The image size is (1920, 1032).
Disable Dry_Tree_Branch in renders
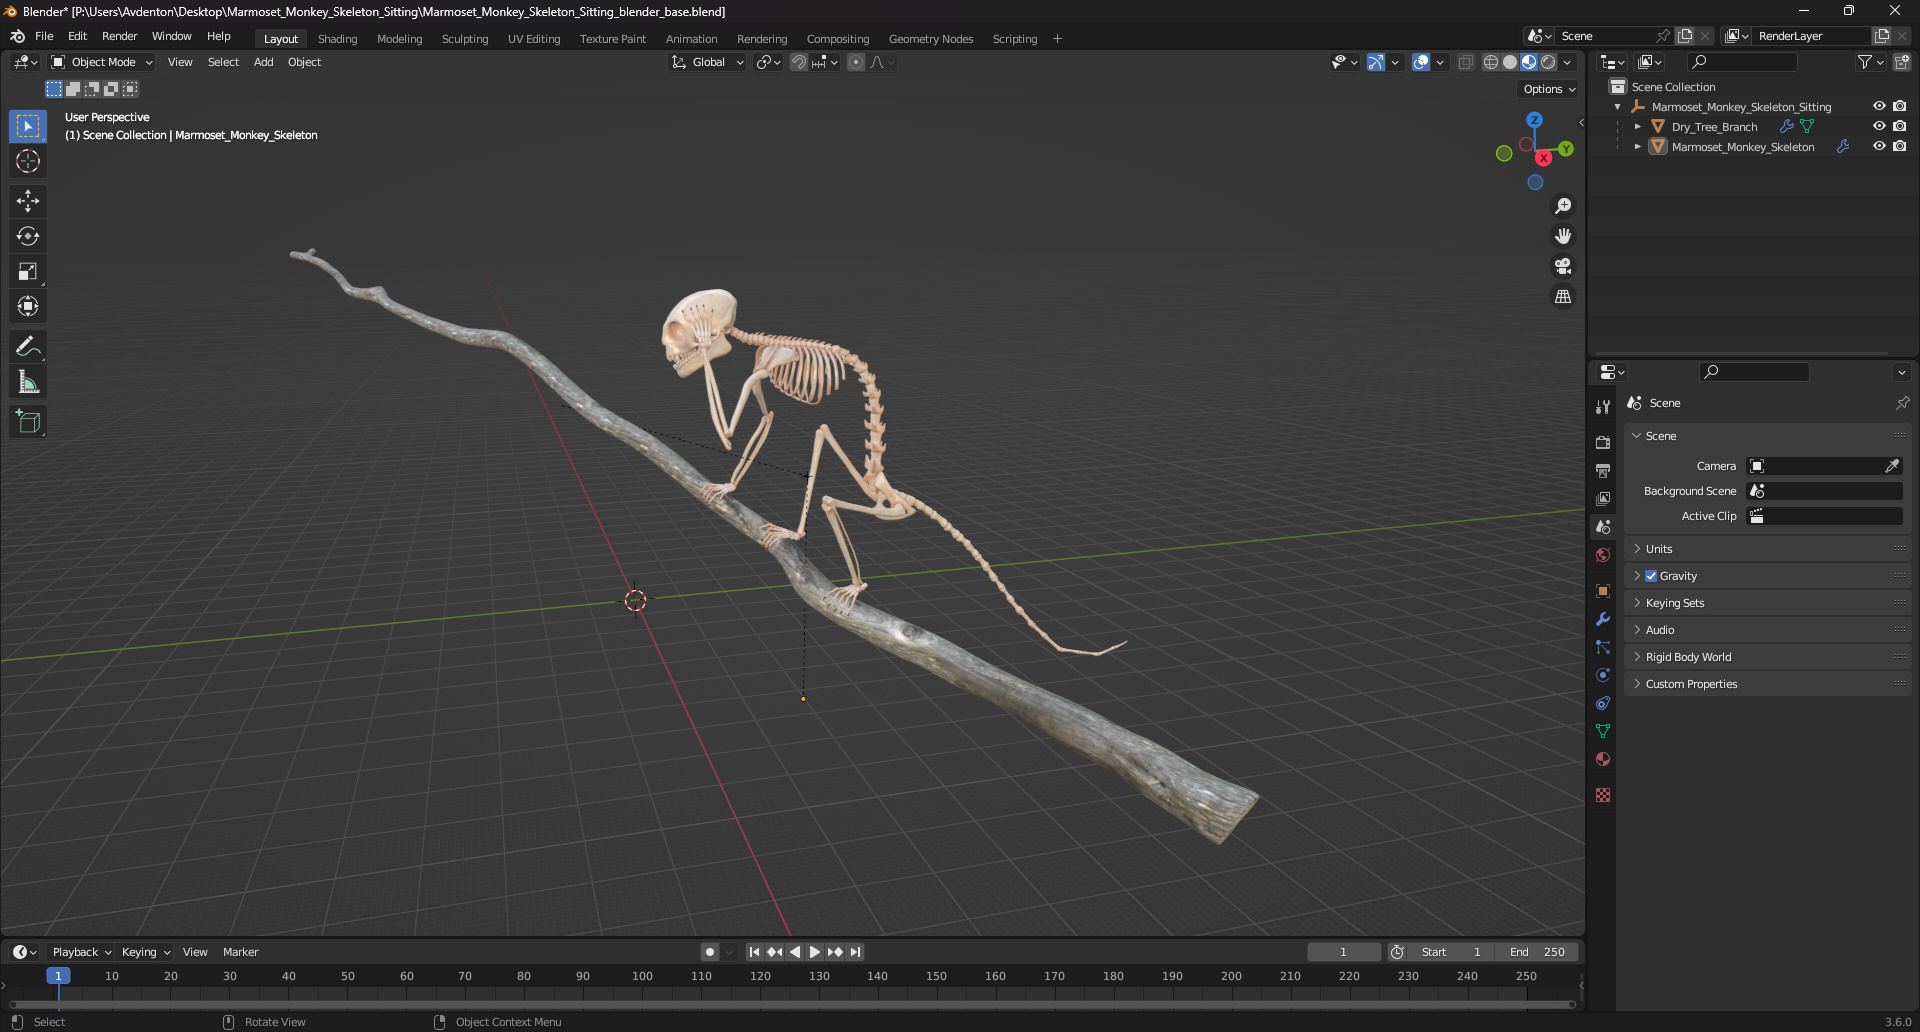(1899, 126)
